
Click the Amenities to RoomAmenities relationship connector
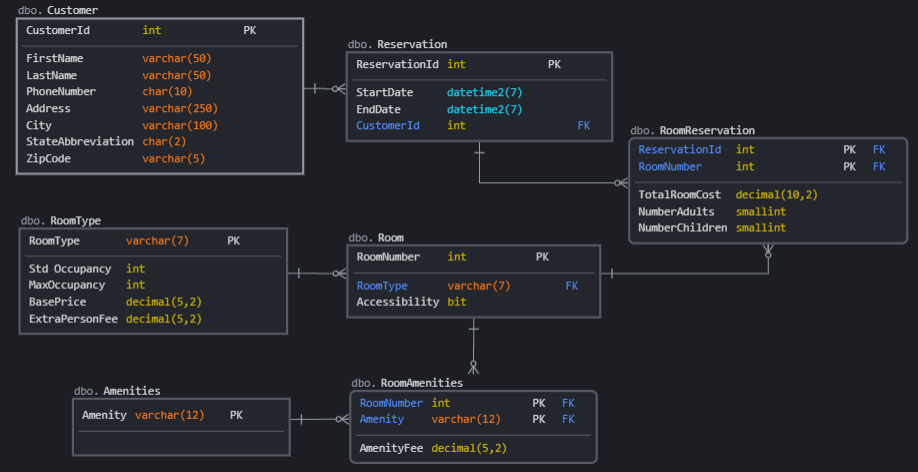[x=320, y=419]
